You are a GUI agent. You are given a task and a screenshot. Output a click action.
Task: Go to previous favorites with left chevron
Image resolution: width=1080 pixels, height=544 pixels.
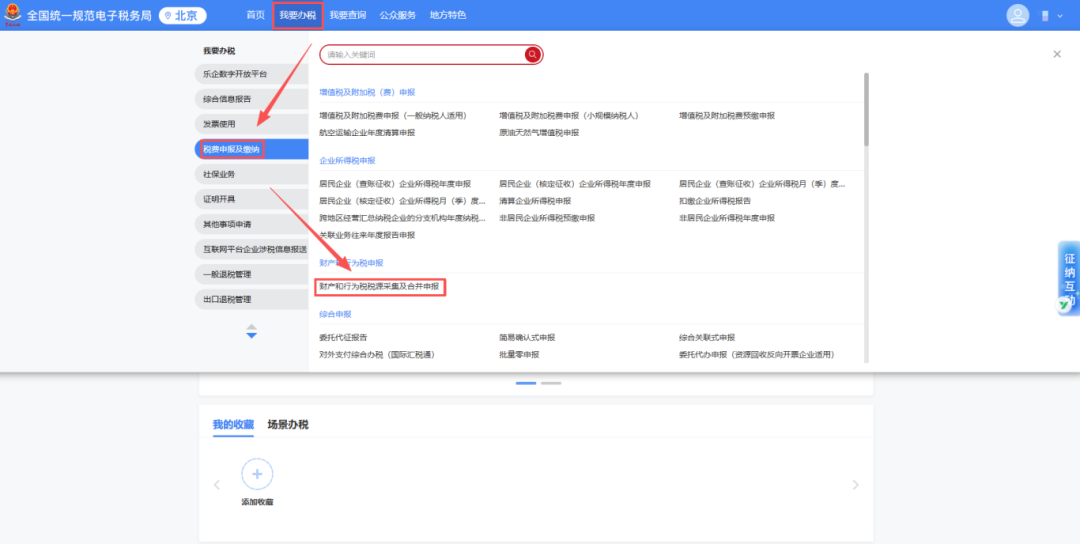217,485
